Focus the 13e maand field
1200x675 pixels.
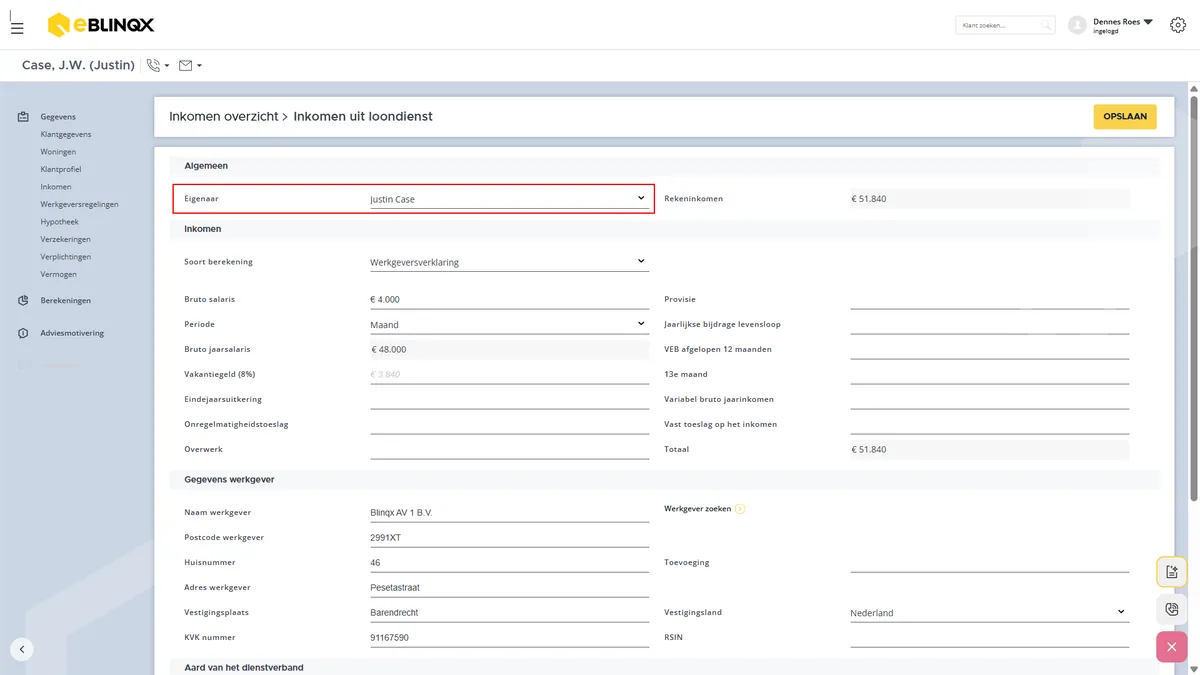(x=989, y=374)
